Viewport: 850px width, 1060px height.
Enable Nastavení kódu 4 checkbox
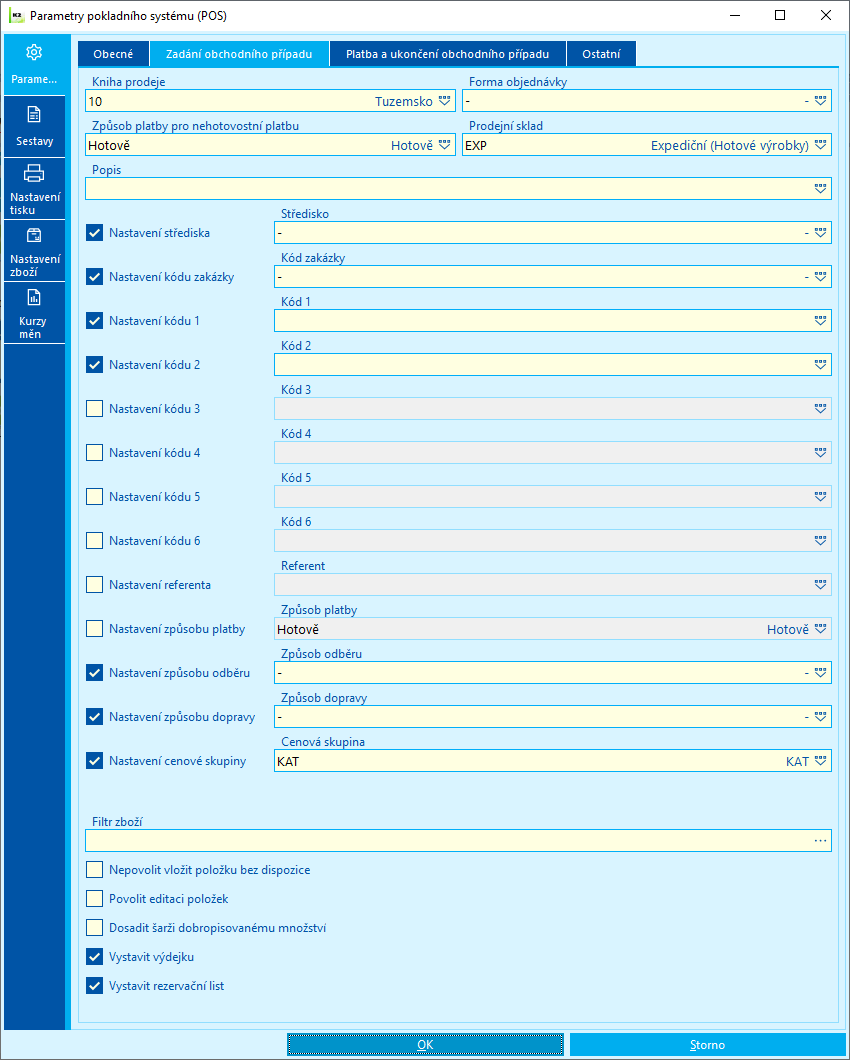(x=95, y=453)
